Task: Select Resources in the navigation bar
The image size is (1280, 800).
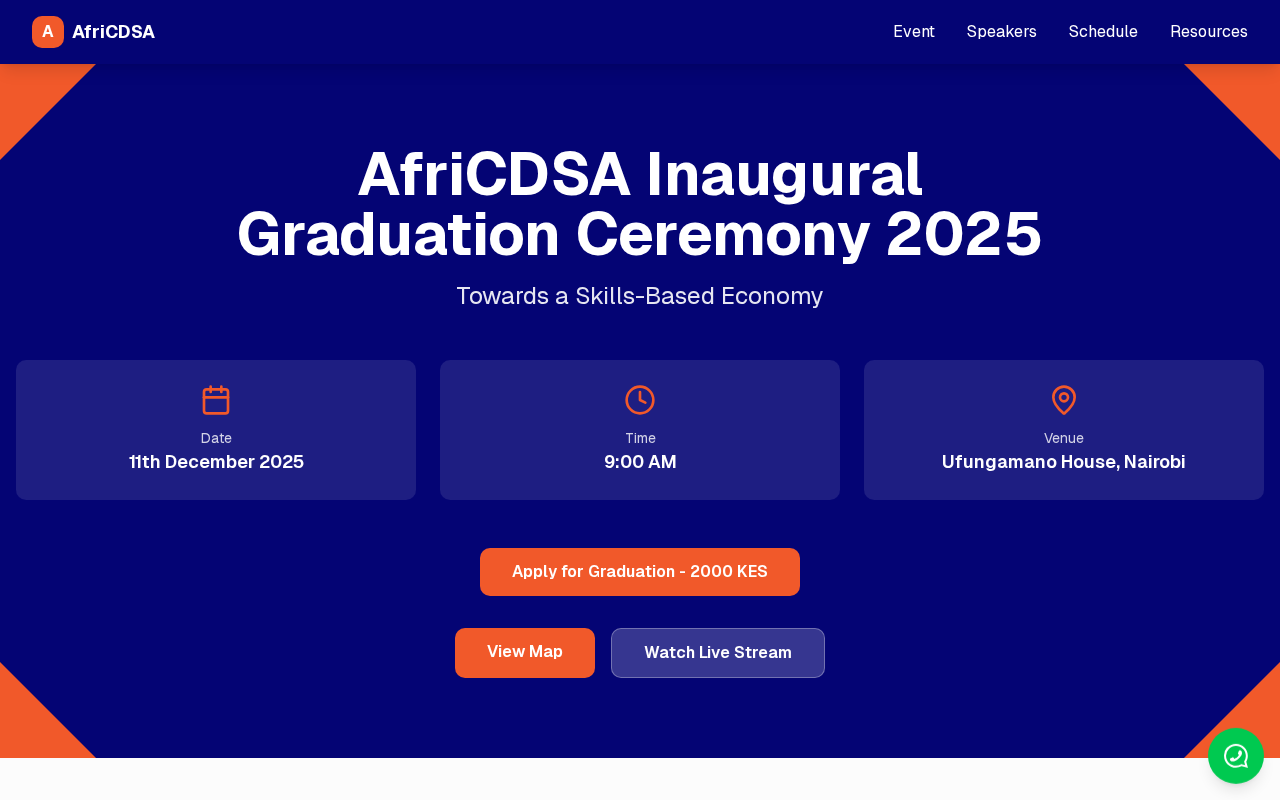Action: coord(1208,32)
